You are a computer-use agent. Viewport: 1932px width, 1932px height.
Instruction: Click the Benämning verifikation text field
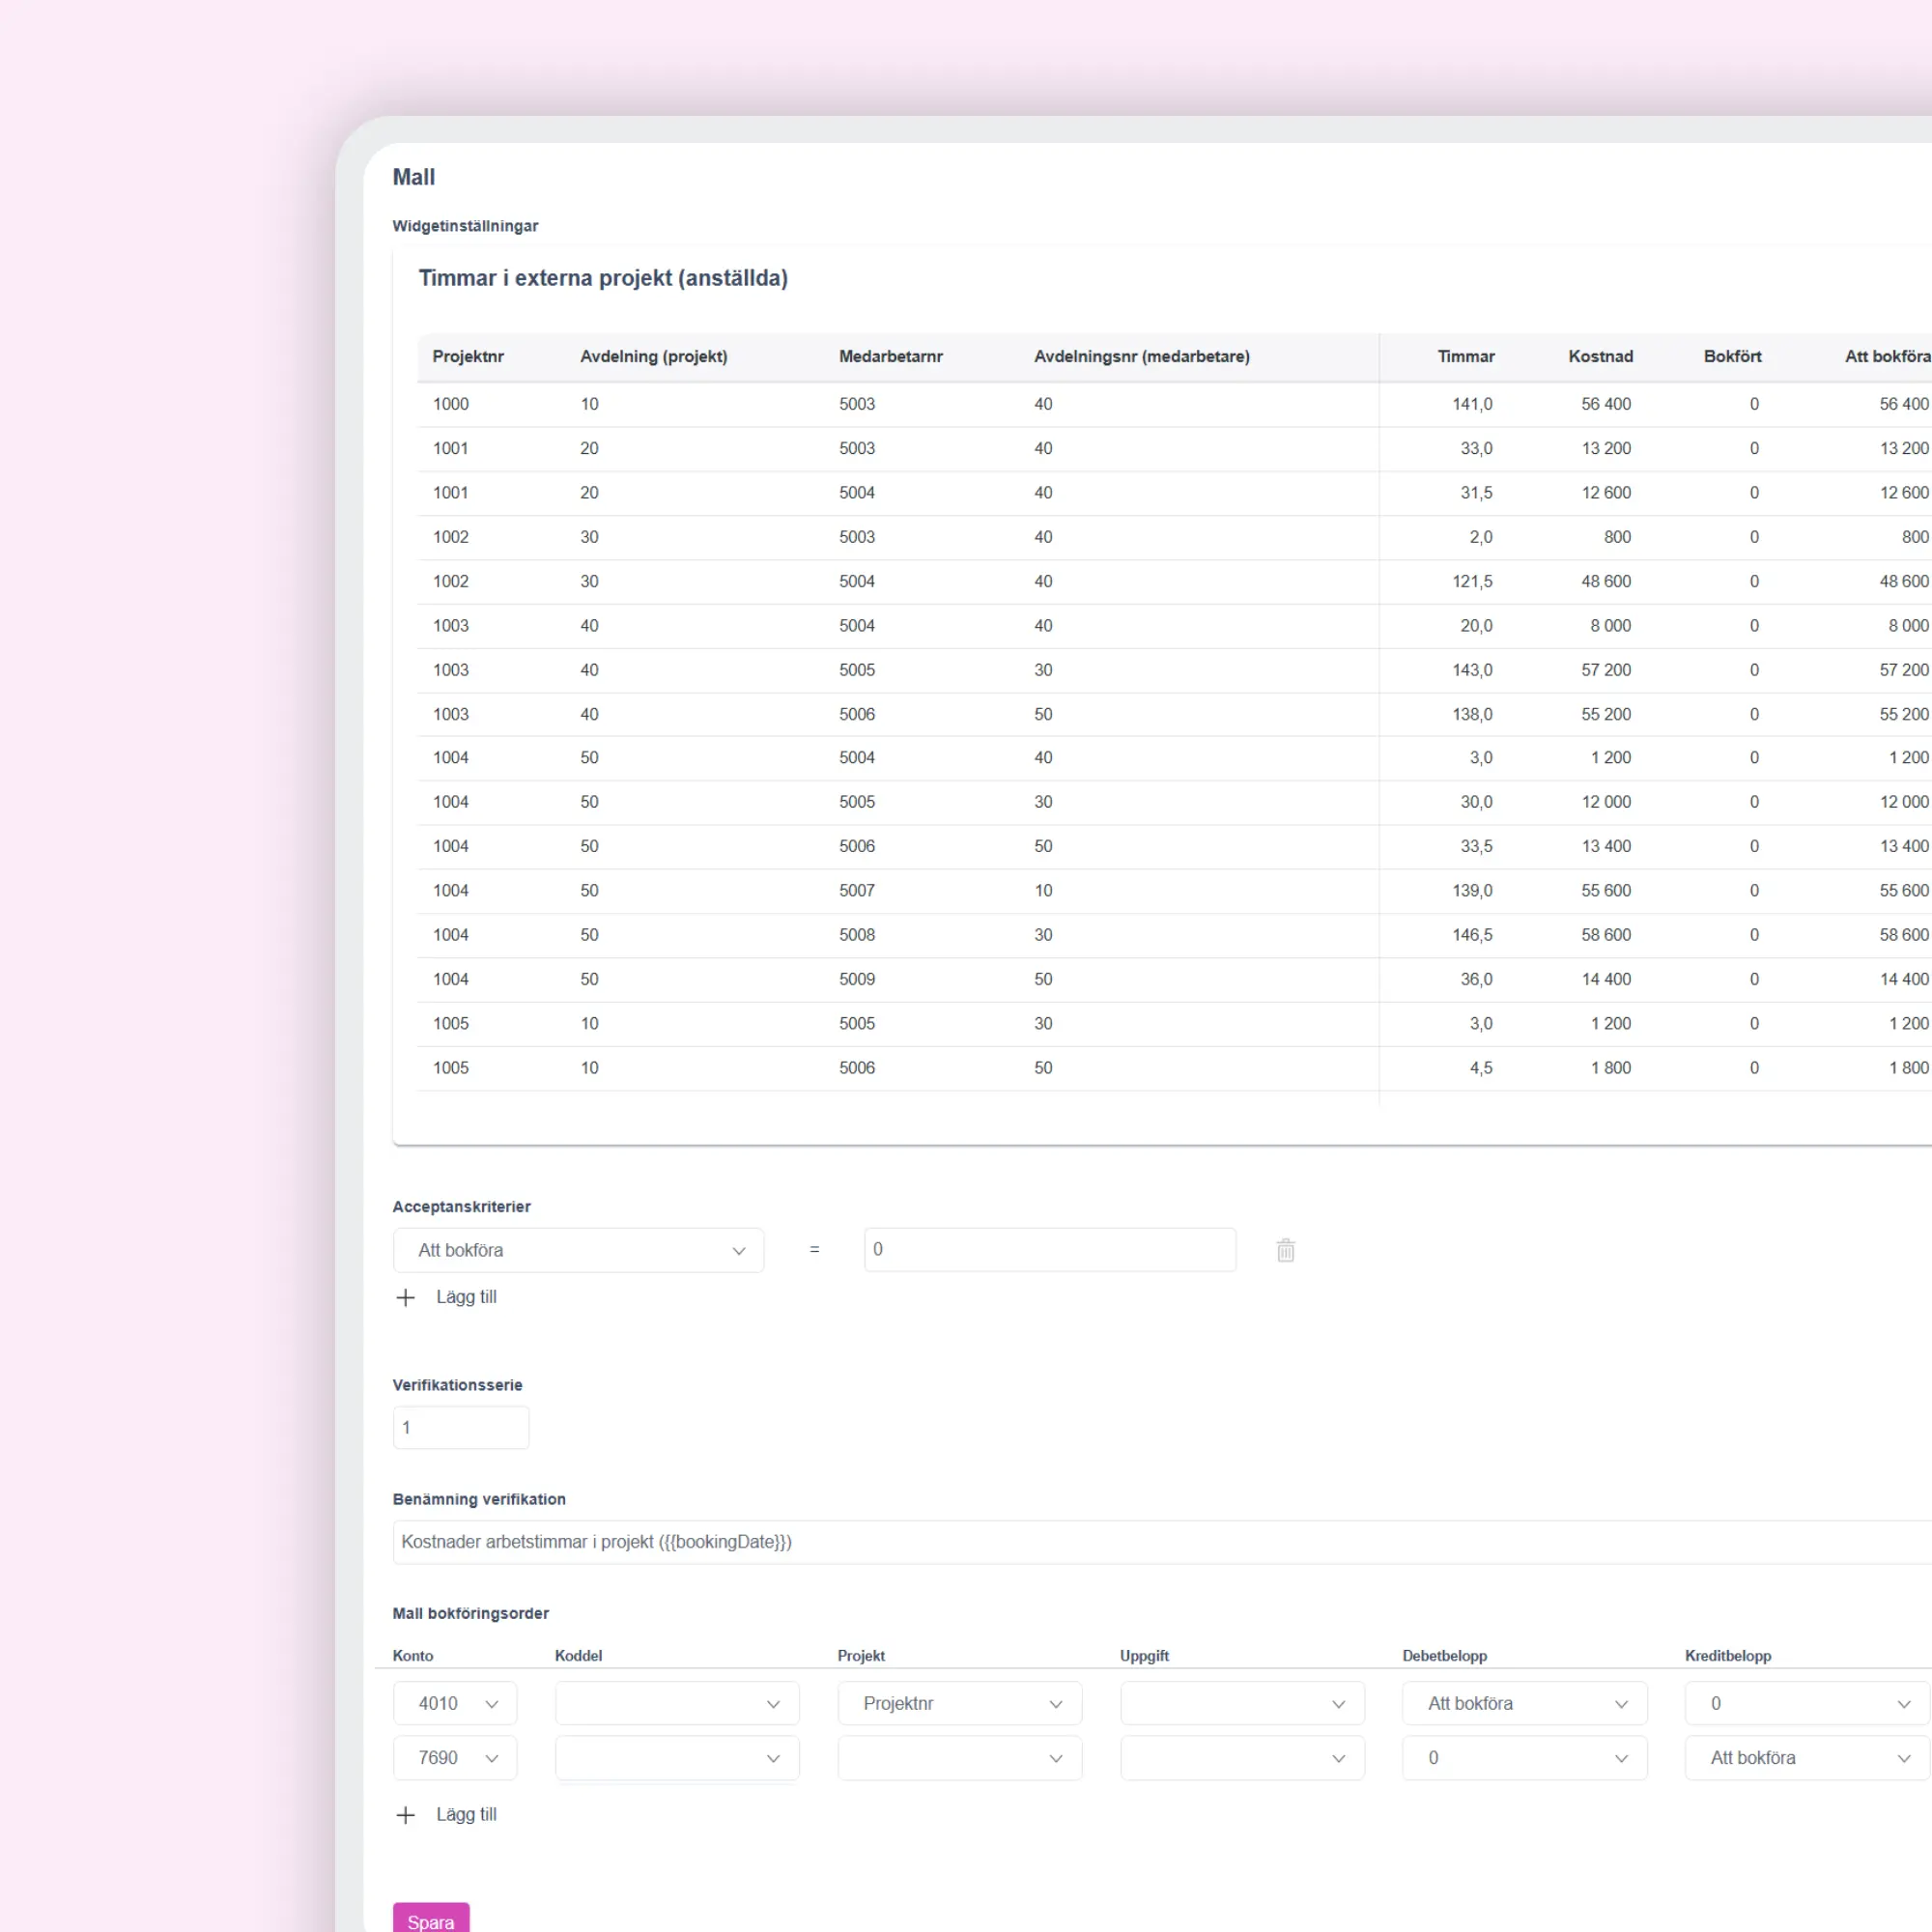pos(1162,1542)
